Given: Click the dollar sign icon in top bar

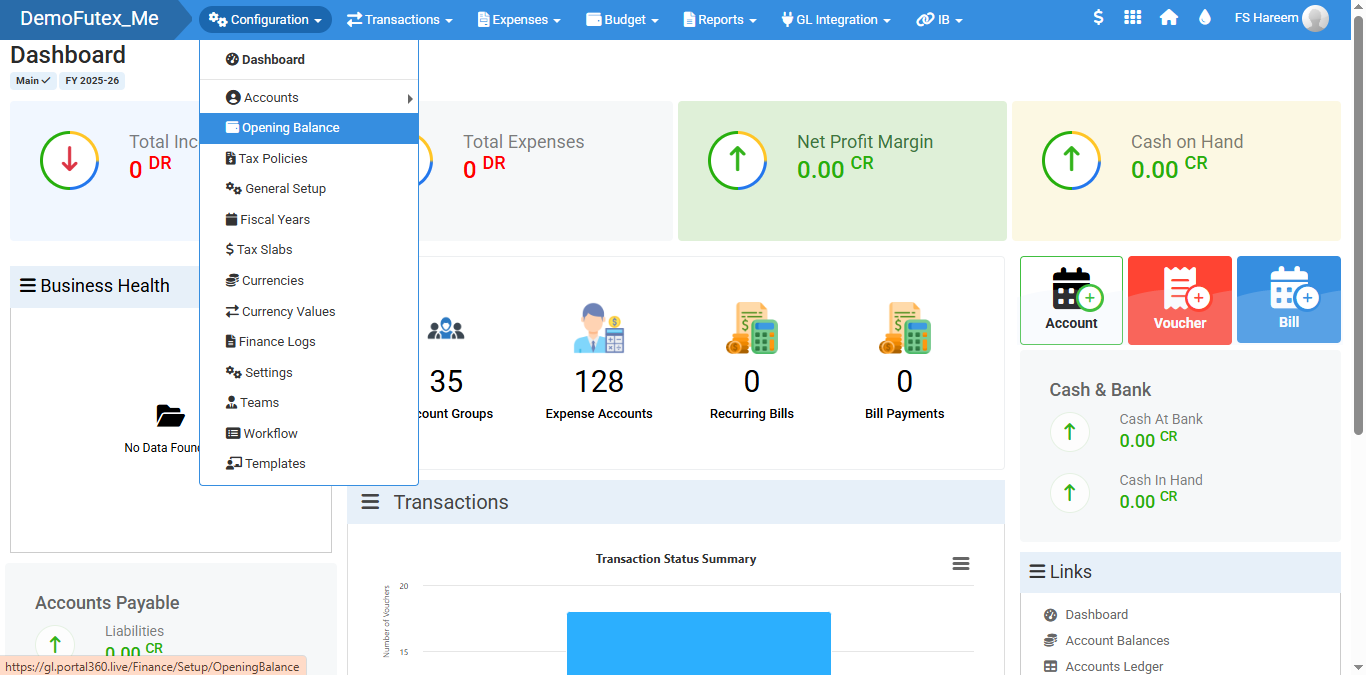Looking at the screenshot, I should tap(1098, 18).
